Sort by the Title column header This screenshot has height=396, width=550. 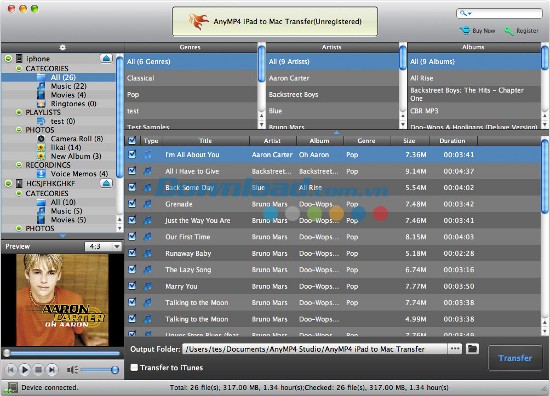[205, 141]
